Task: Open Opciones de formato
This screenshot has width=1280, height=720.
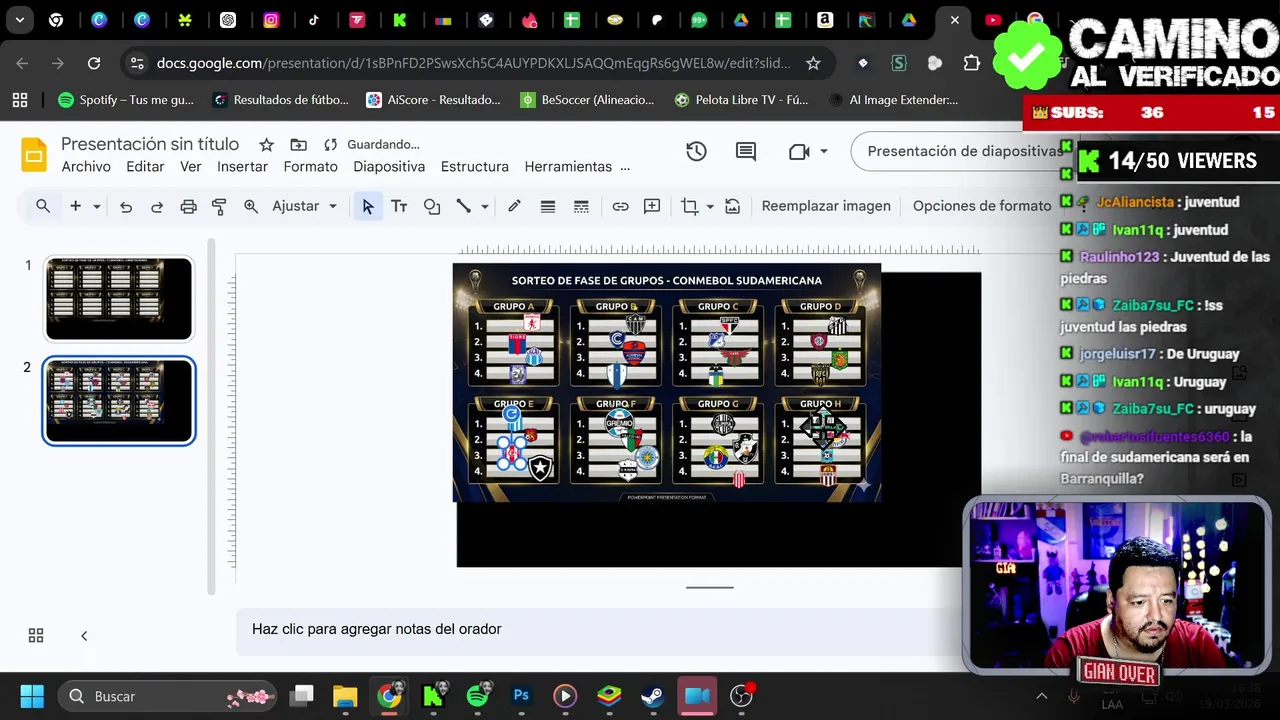Action: [x=982, y=206]
